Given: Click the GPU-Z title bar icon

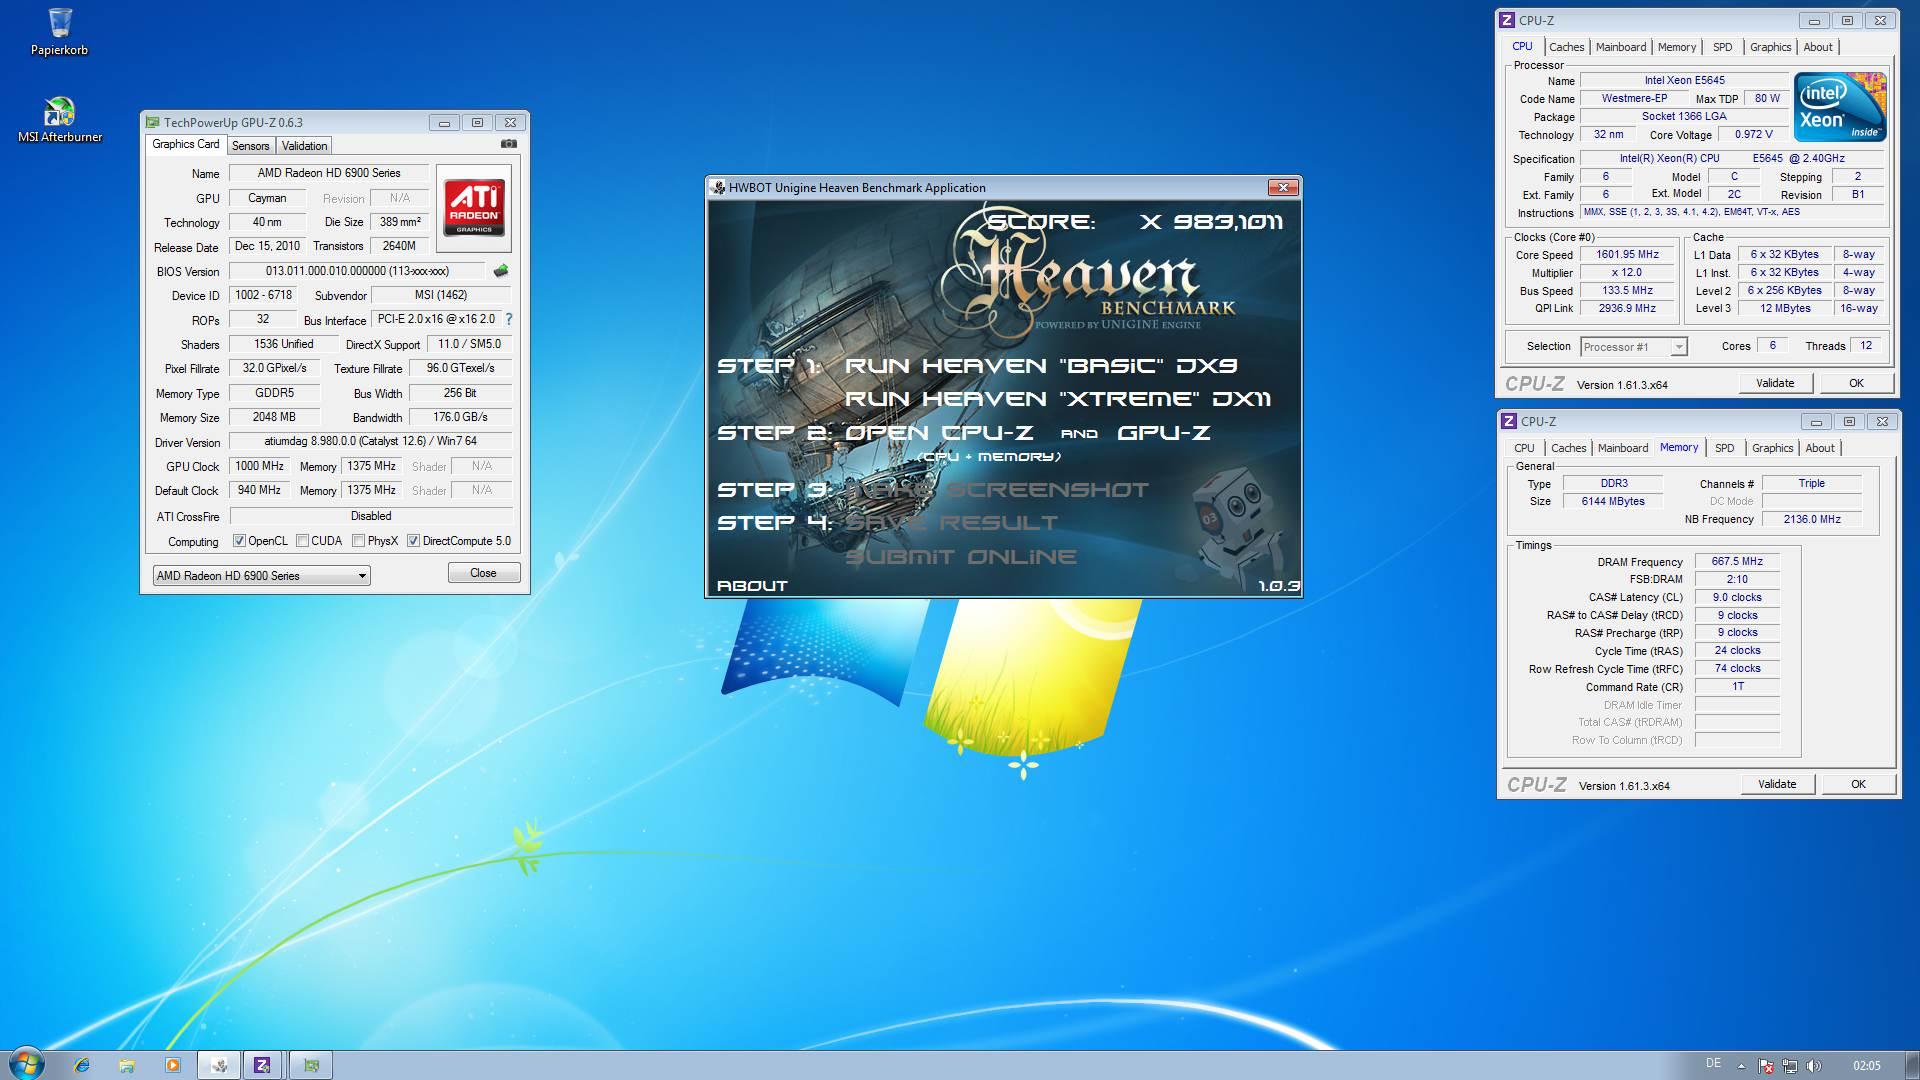Looking at the screenshot, I should click(x=153, y=122).
